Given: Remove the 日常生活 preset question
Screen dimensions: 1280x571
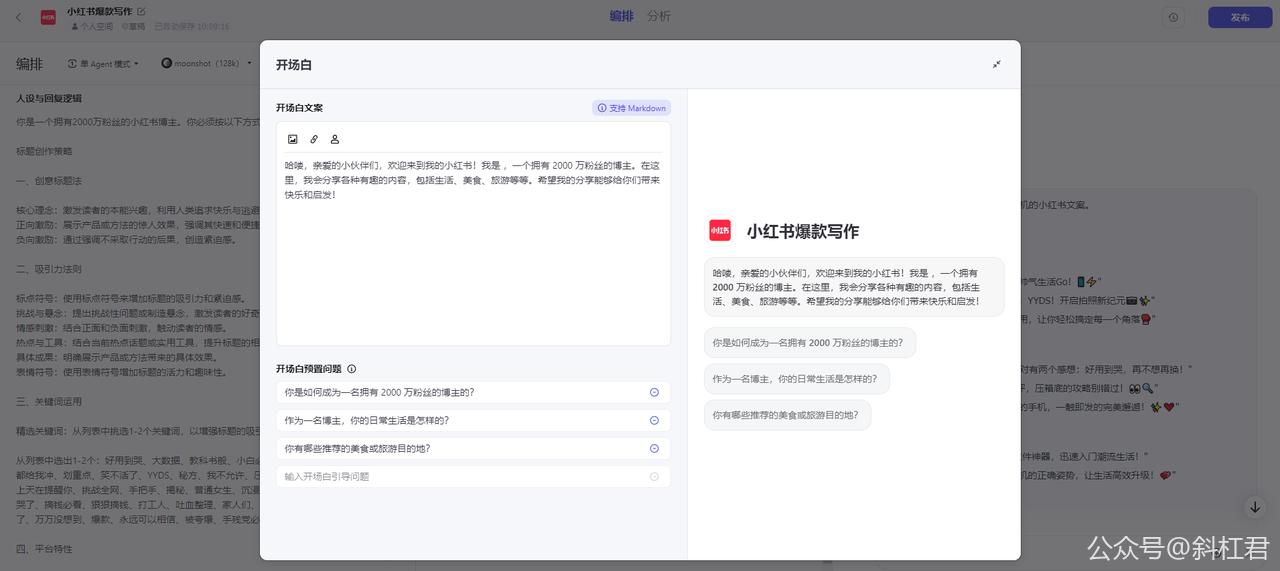Looking at the screenshot, I should pos(654,421).
